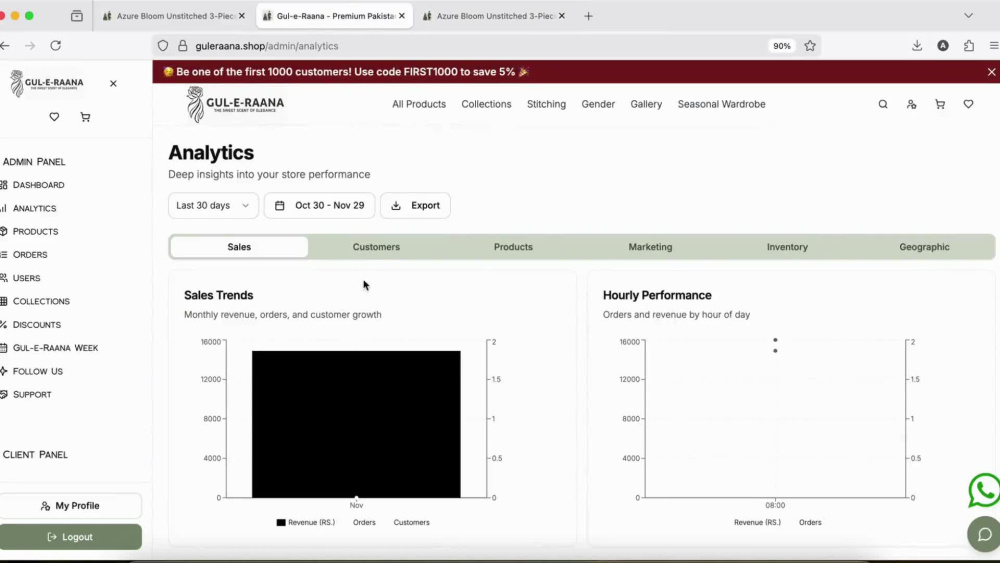Click the 90% zoom level indicator
The height and width of the screenshot is (563, 1000).
coord(782,46)
